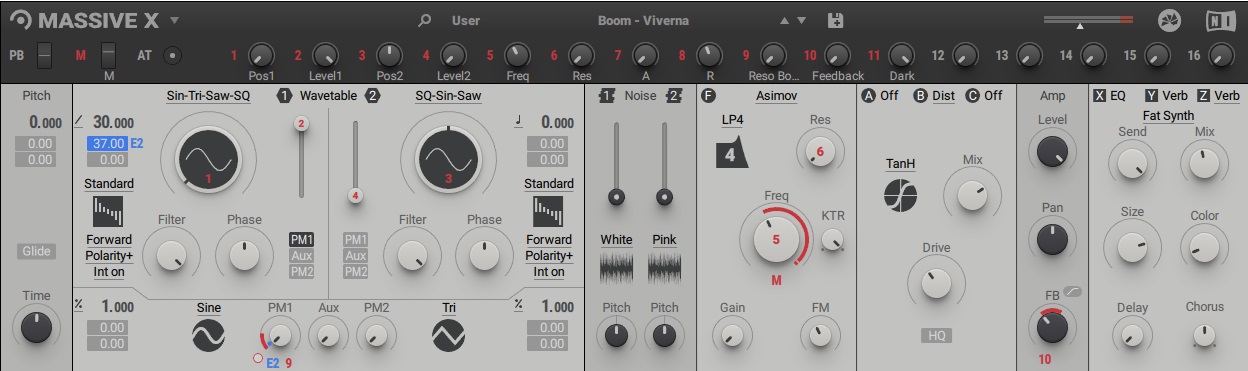Click the left Standard mode waveform icon

[x=107, y=212]
